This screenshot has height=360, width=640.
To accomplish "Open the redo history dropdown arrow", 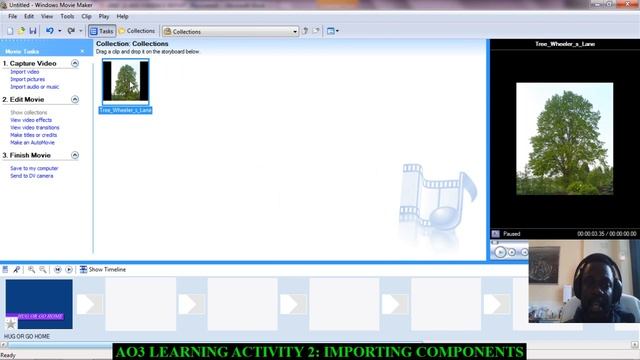I will (80, 31).
